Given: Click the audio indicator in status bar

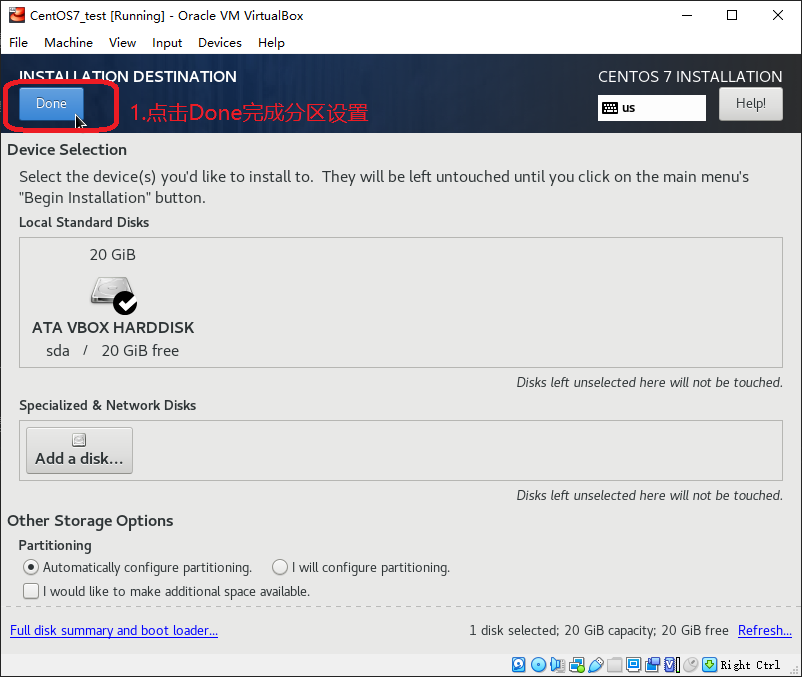Looking at the screenshot, I should (558, 664).
